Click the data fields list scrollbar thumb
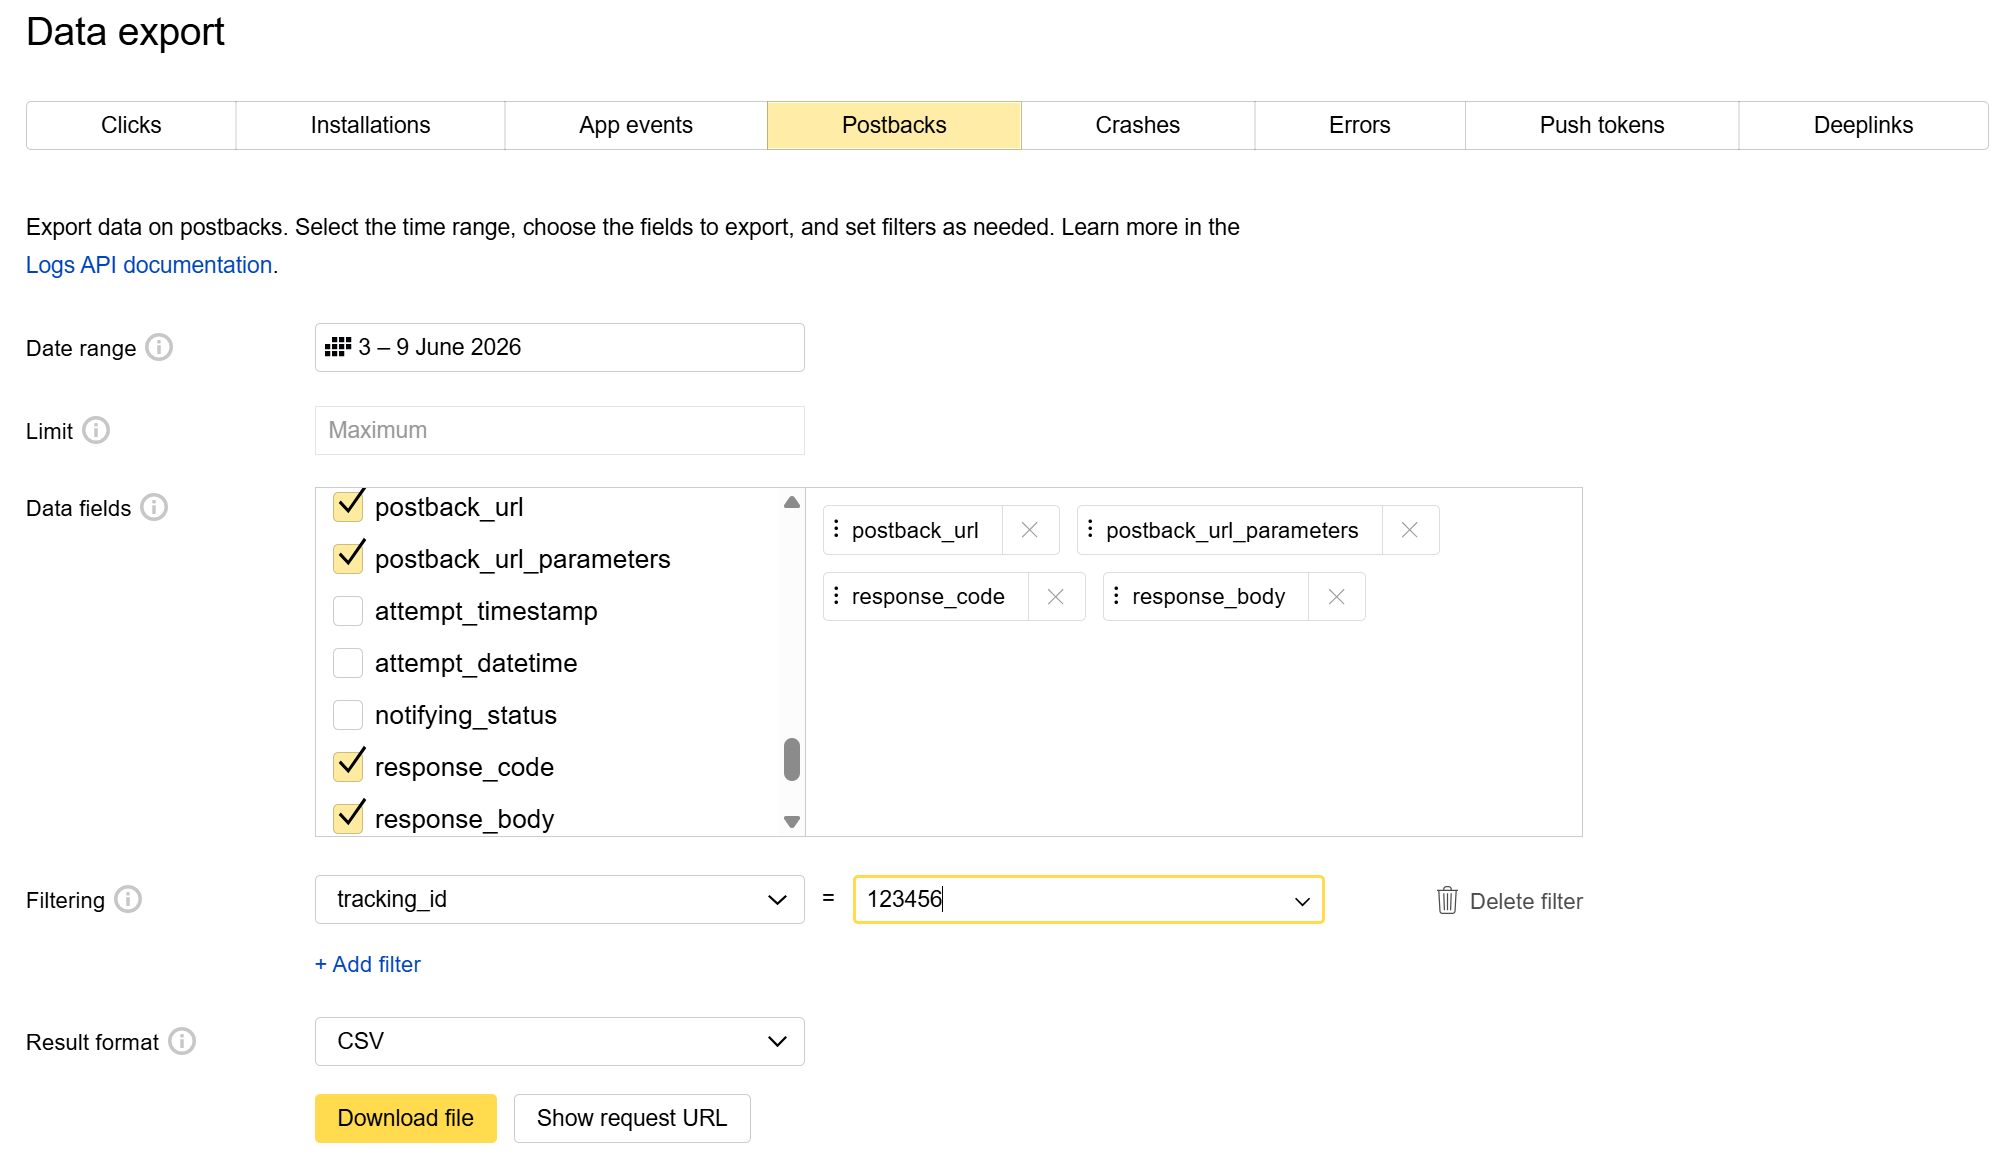This screenshot has height=1159, width=1997. [792, 759]
